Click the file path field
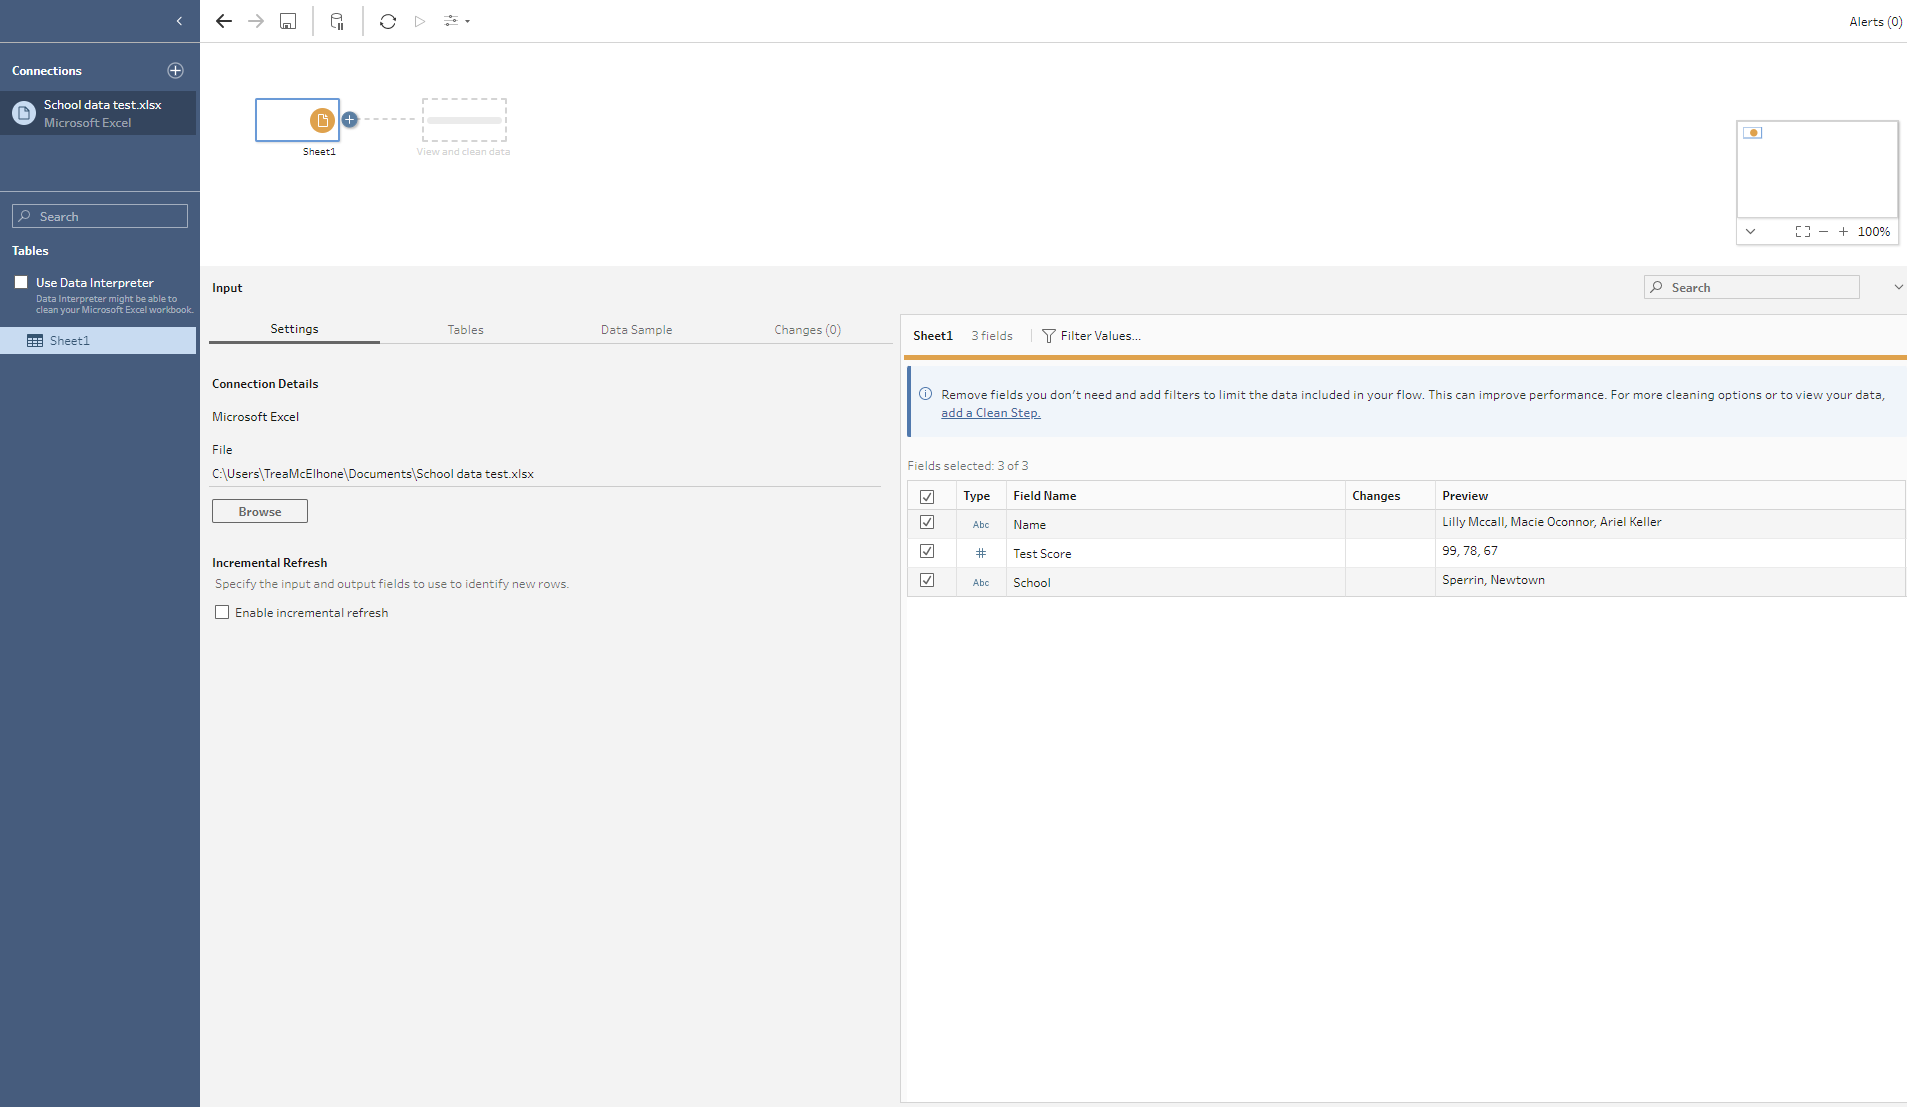The height and width of the screenshot is (1107, 1907). (x=546, y=474)
